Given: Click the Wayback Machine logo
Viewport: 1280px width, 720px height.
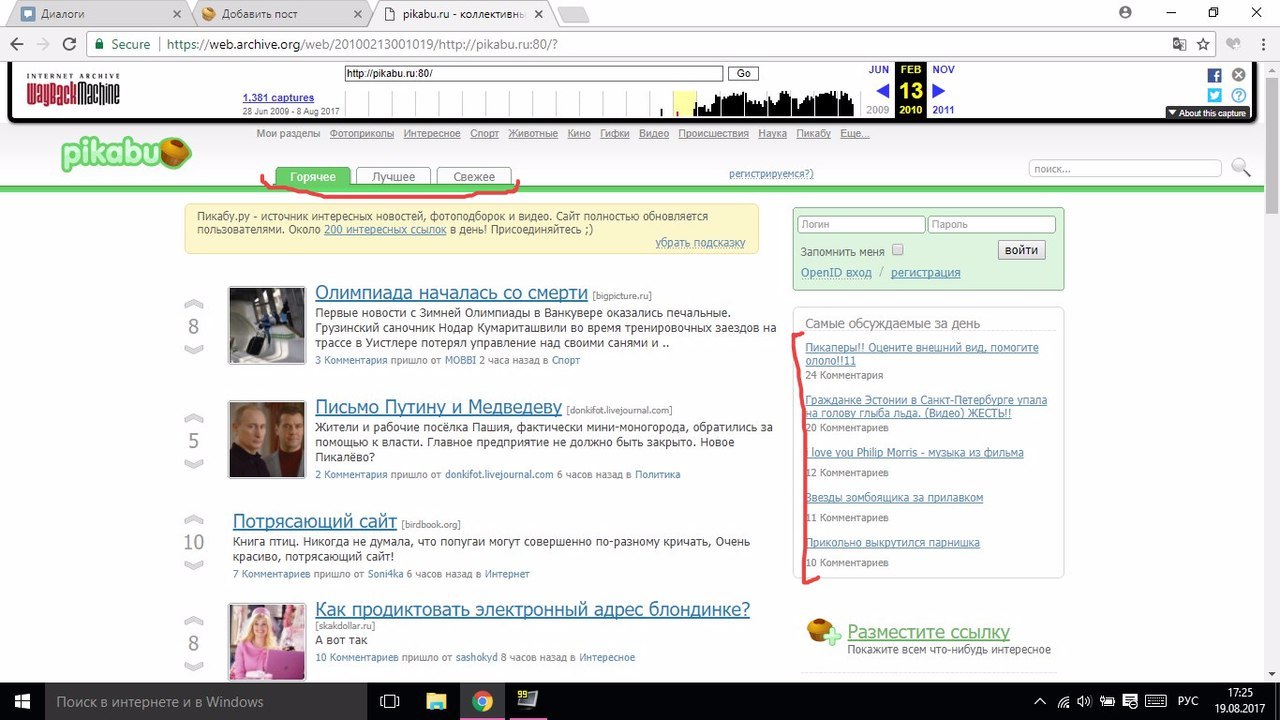Looking at the screenshot, I should [x=73, y=91].
